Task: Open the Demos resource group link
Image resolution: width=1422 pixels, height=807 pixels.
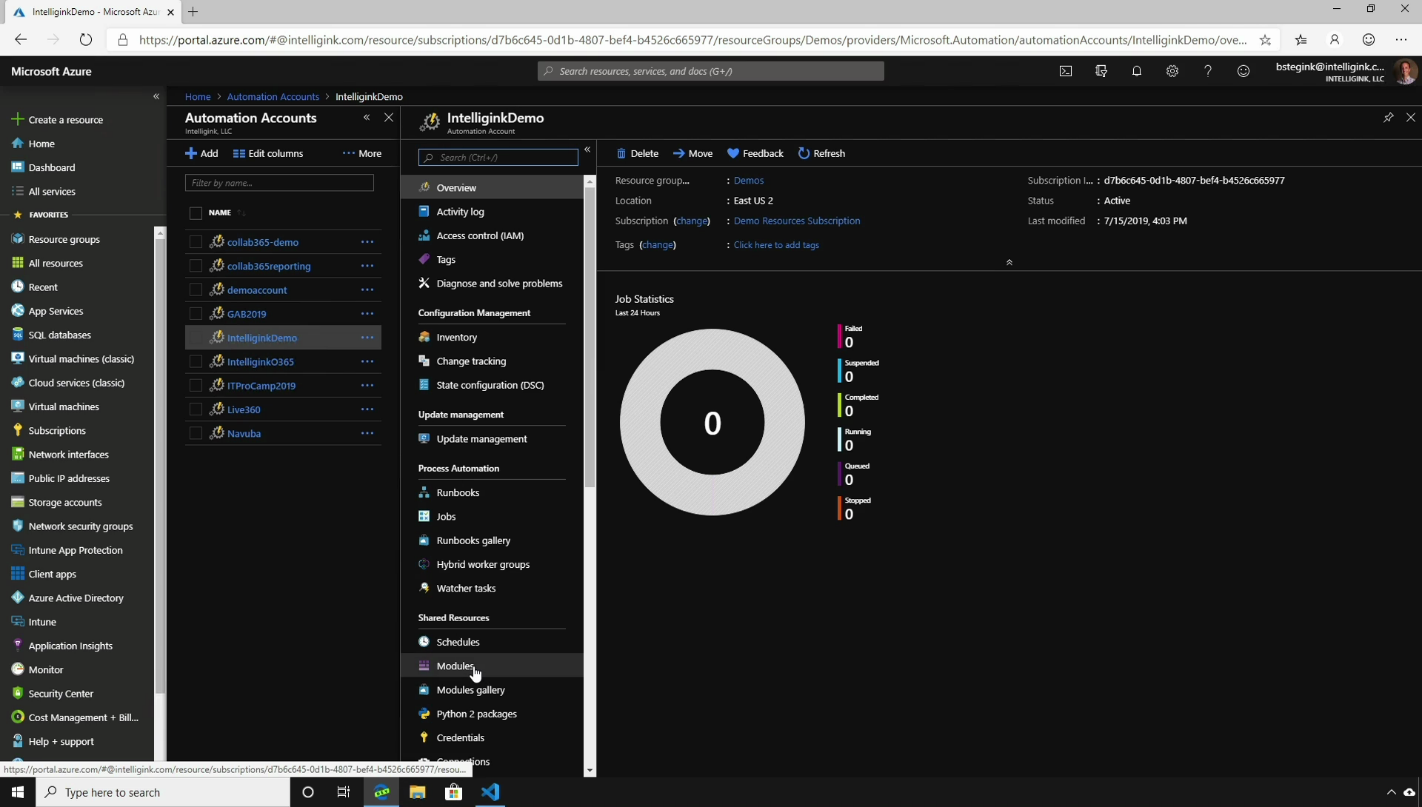Action: coord(749,181)
